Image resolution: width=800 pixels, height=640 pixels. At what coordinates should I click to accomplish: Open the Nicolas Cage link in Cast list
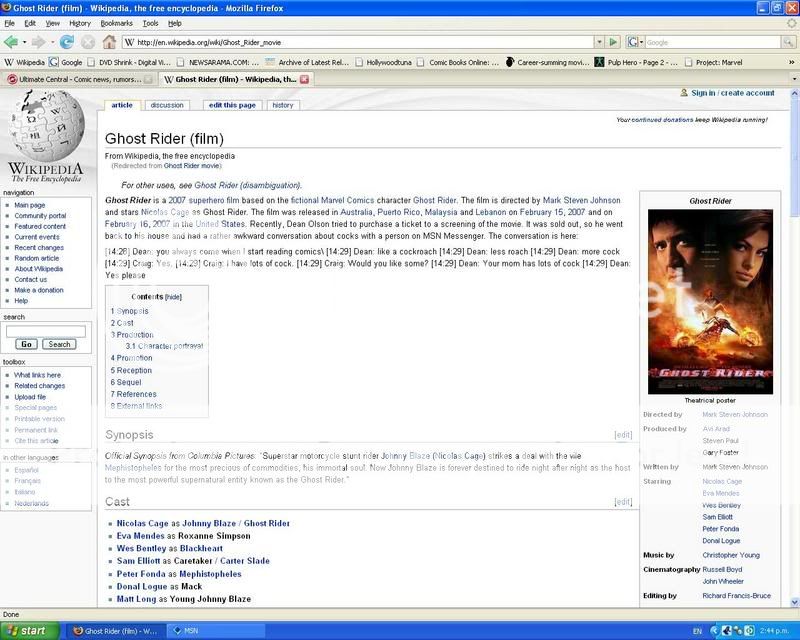pyautogui.click(x=142, y=523)
